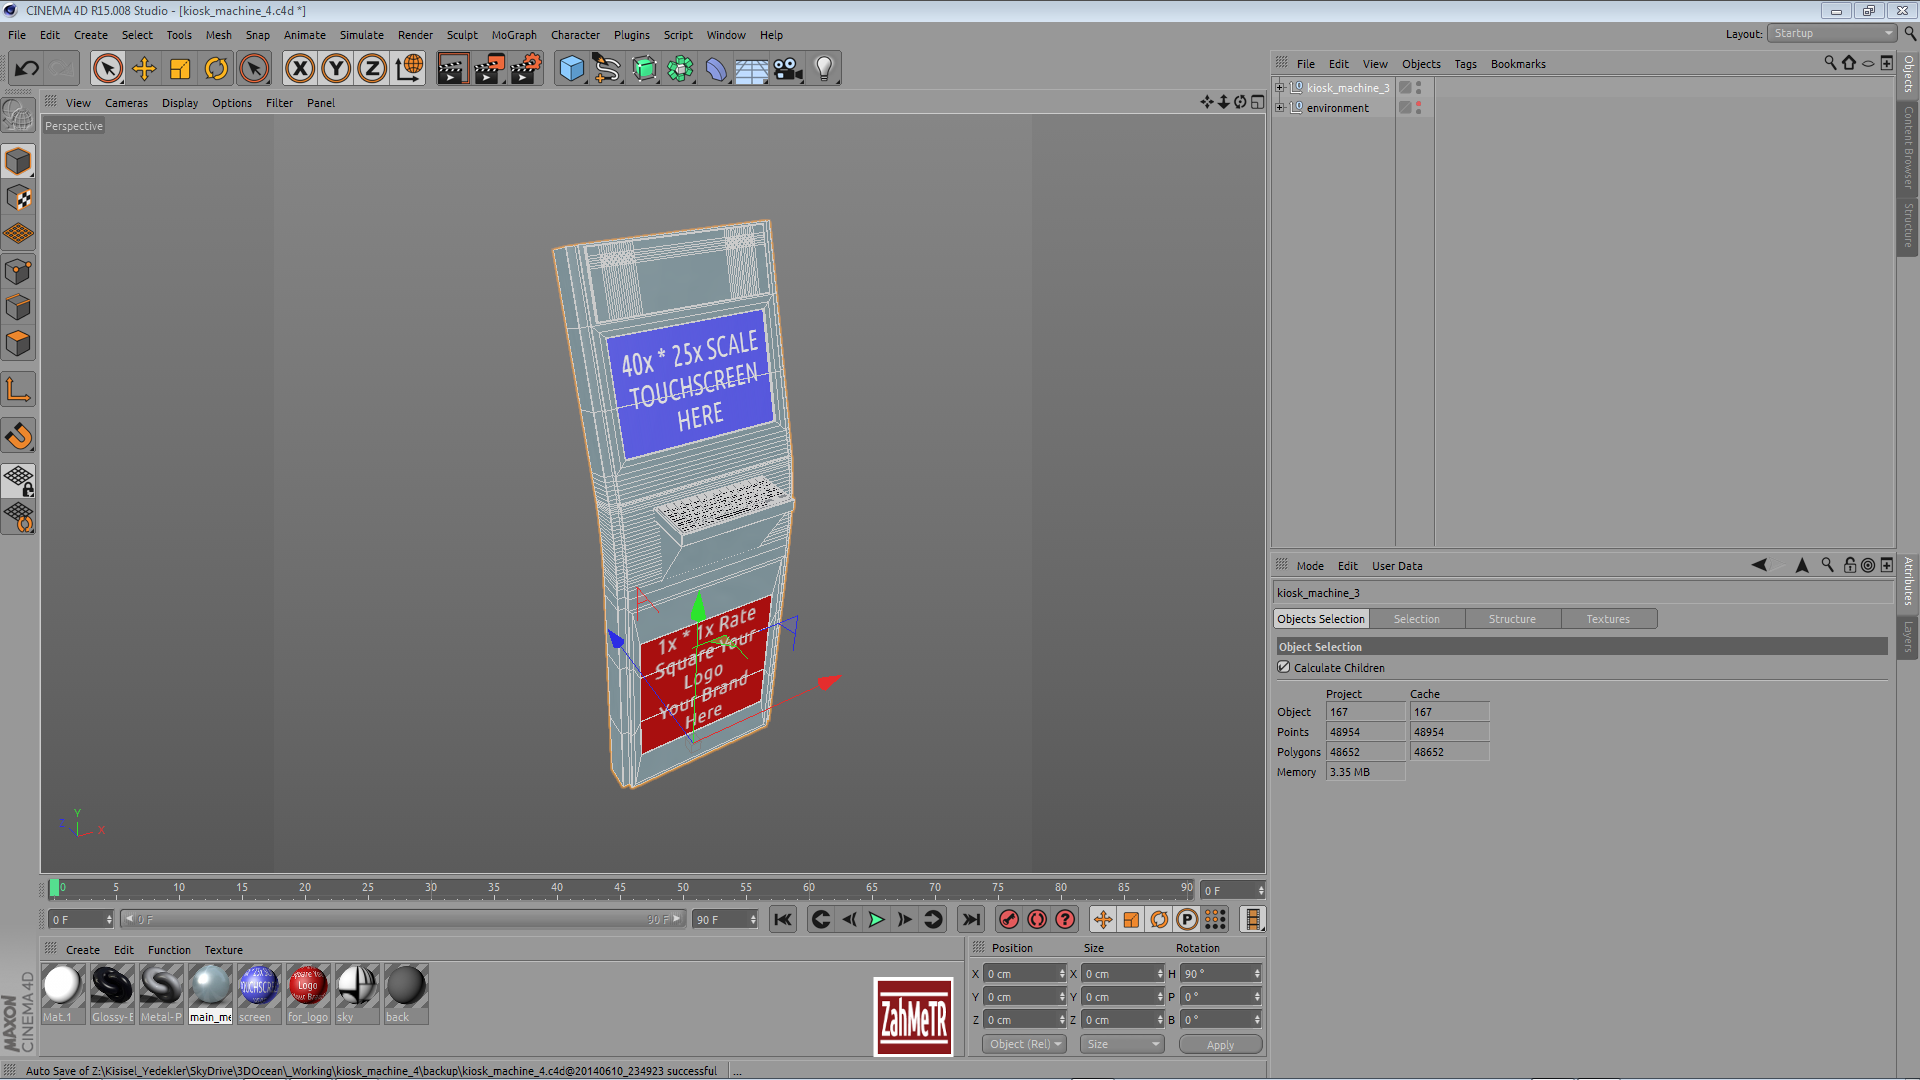This screenshot has height=1080, width=1920.
Task: Click the Apply button
Action: tap(1220, 1044)
